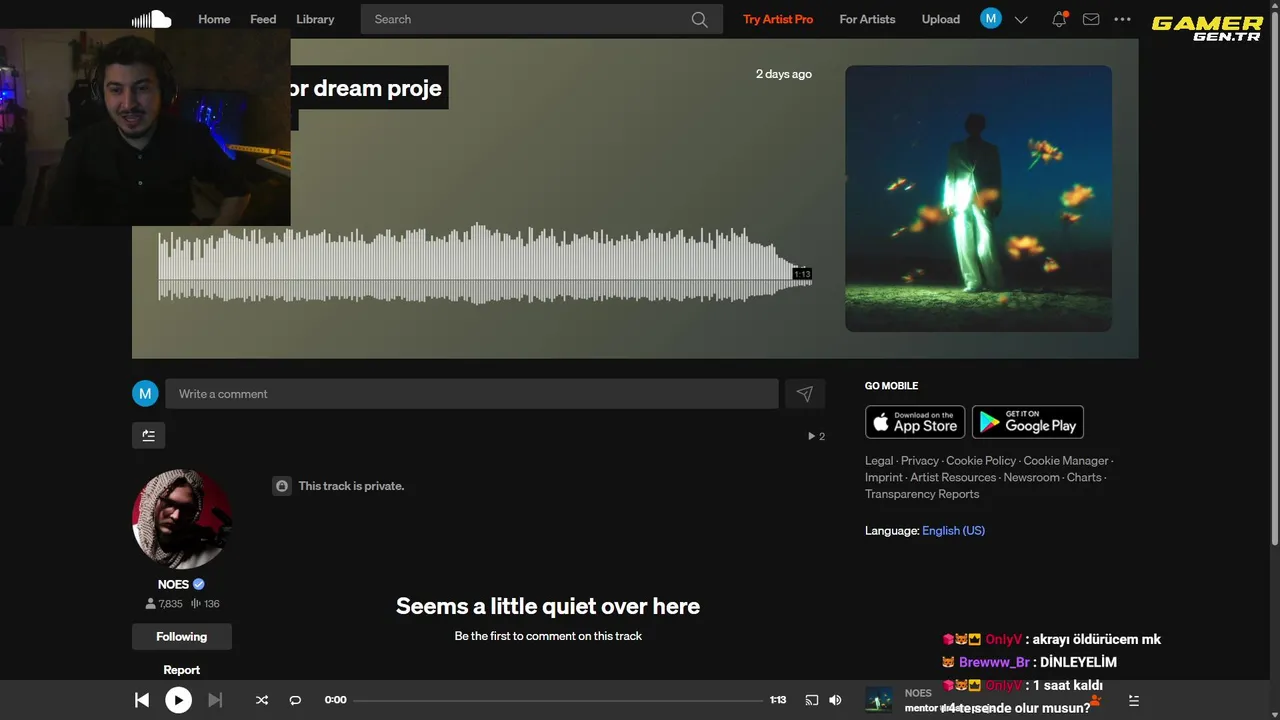
Task: Toggle the Following button
Action: [x=181, y=637]
